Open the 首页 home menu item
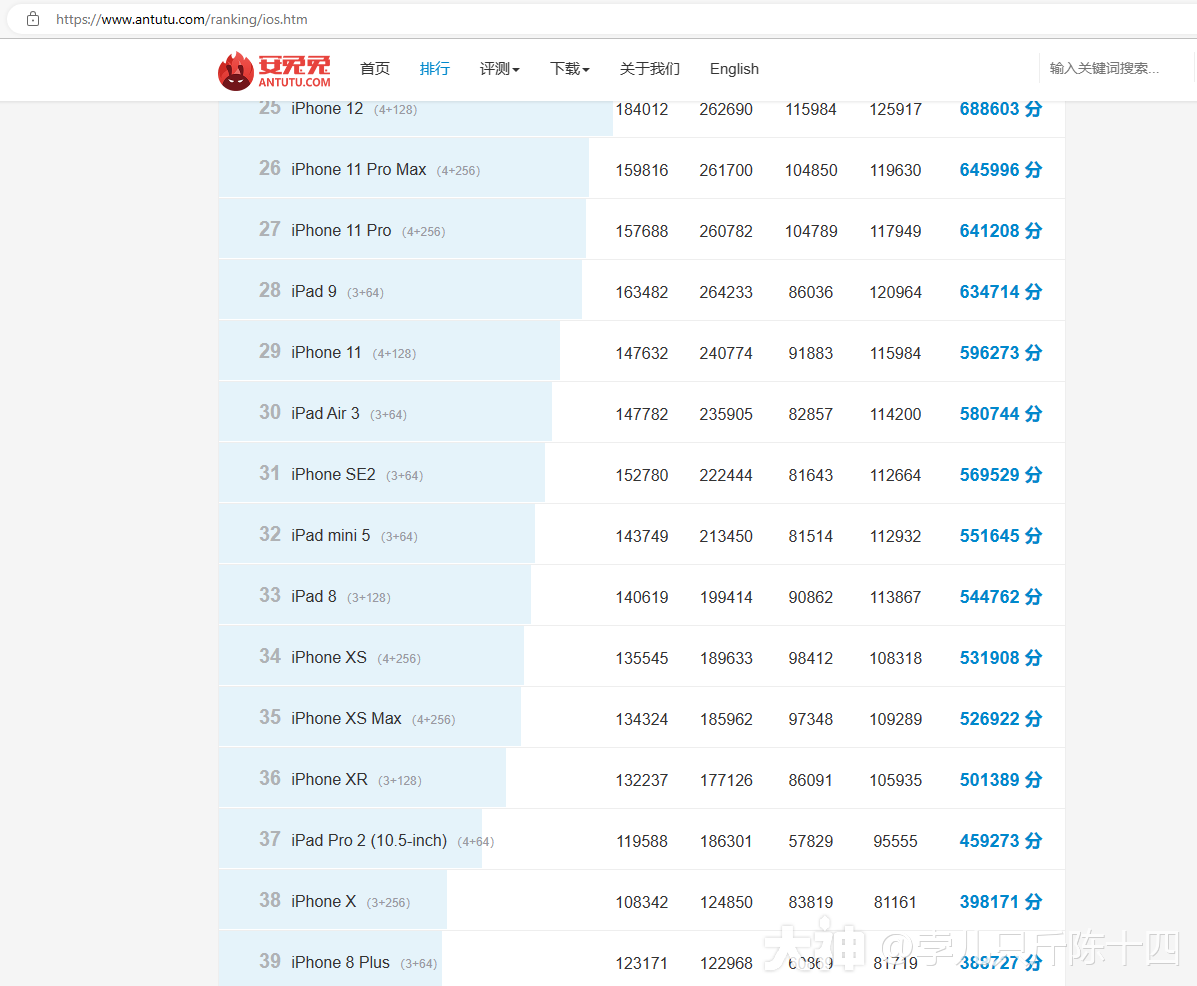The image size is (1197, 986). coord(375,69)
